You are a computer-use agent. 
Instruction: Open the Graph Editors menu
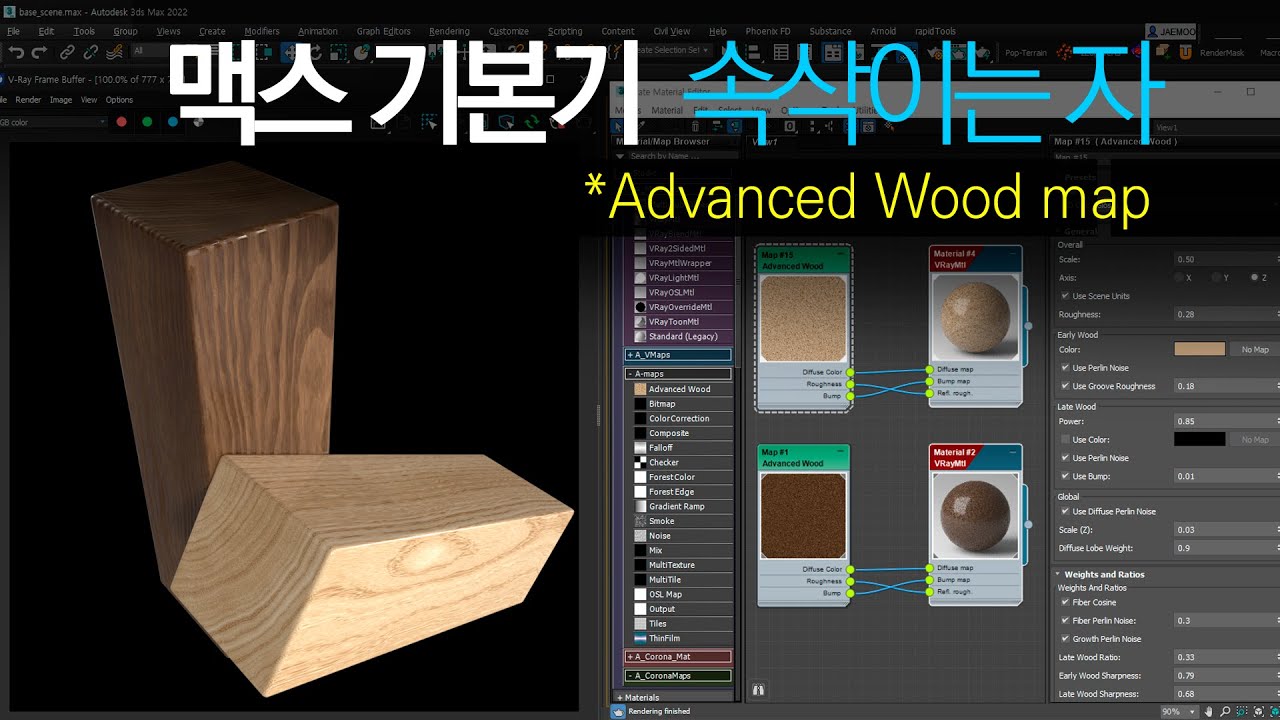pos(383,31)
